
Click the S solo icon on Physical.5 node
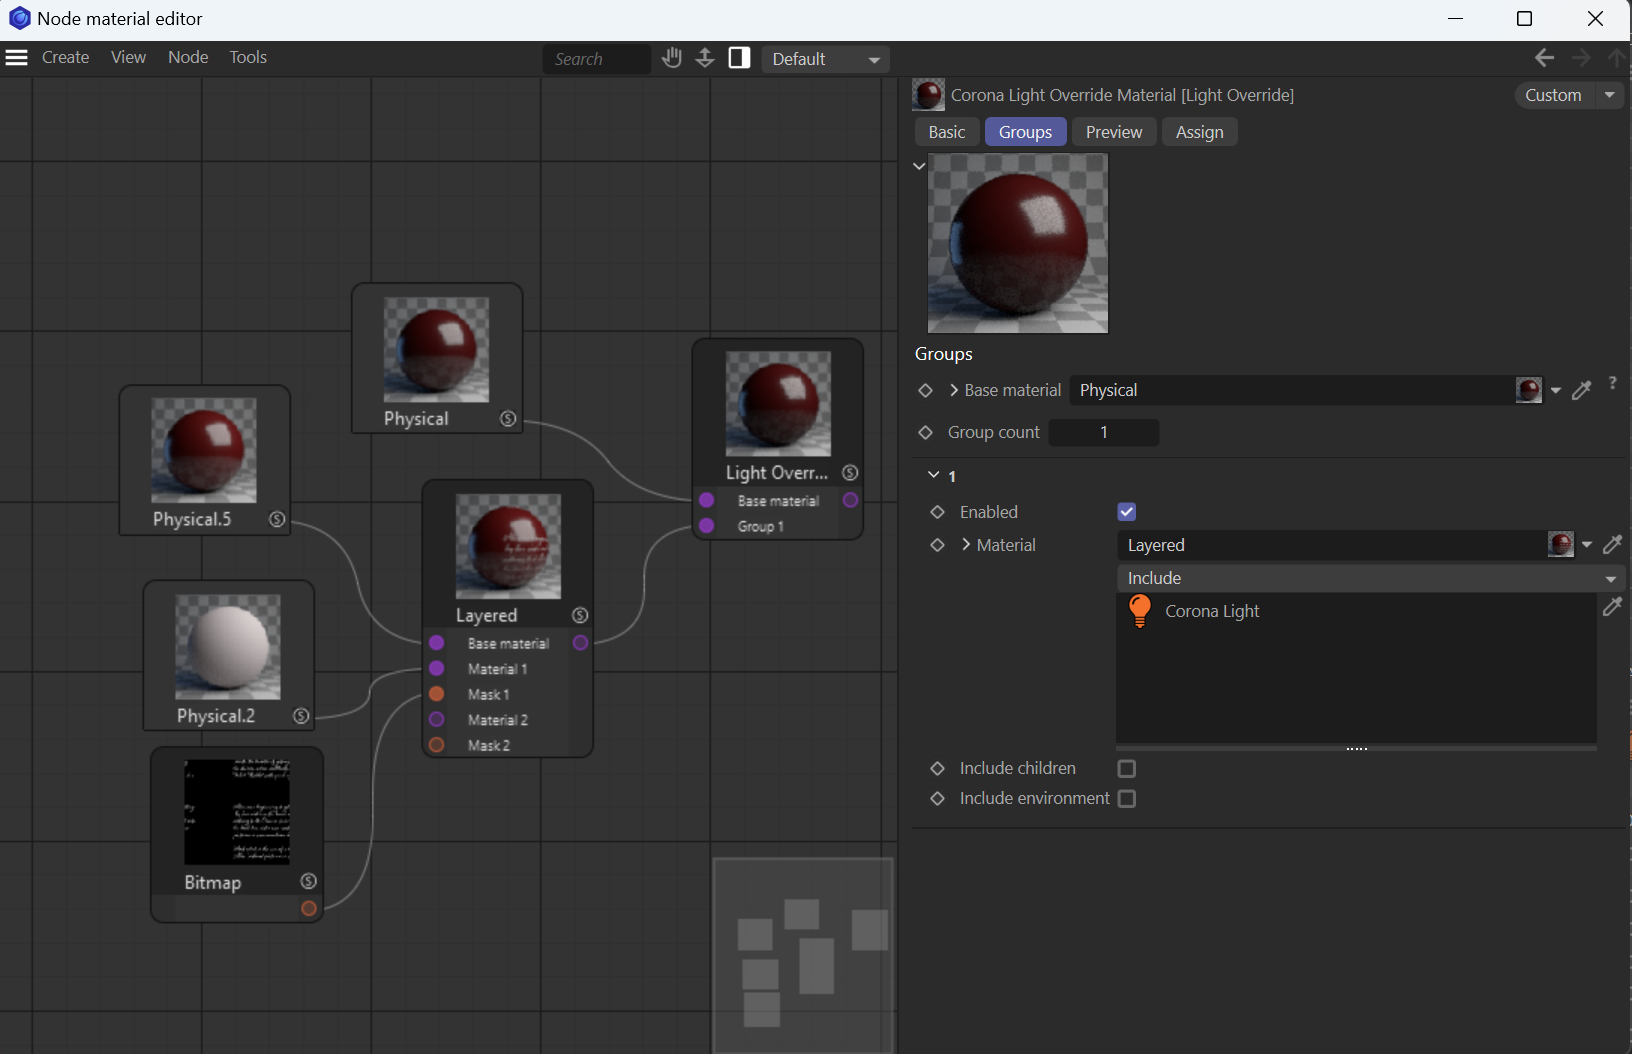coord(277,519)
